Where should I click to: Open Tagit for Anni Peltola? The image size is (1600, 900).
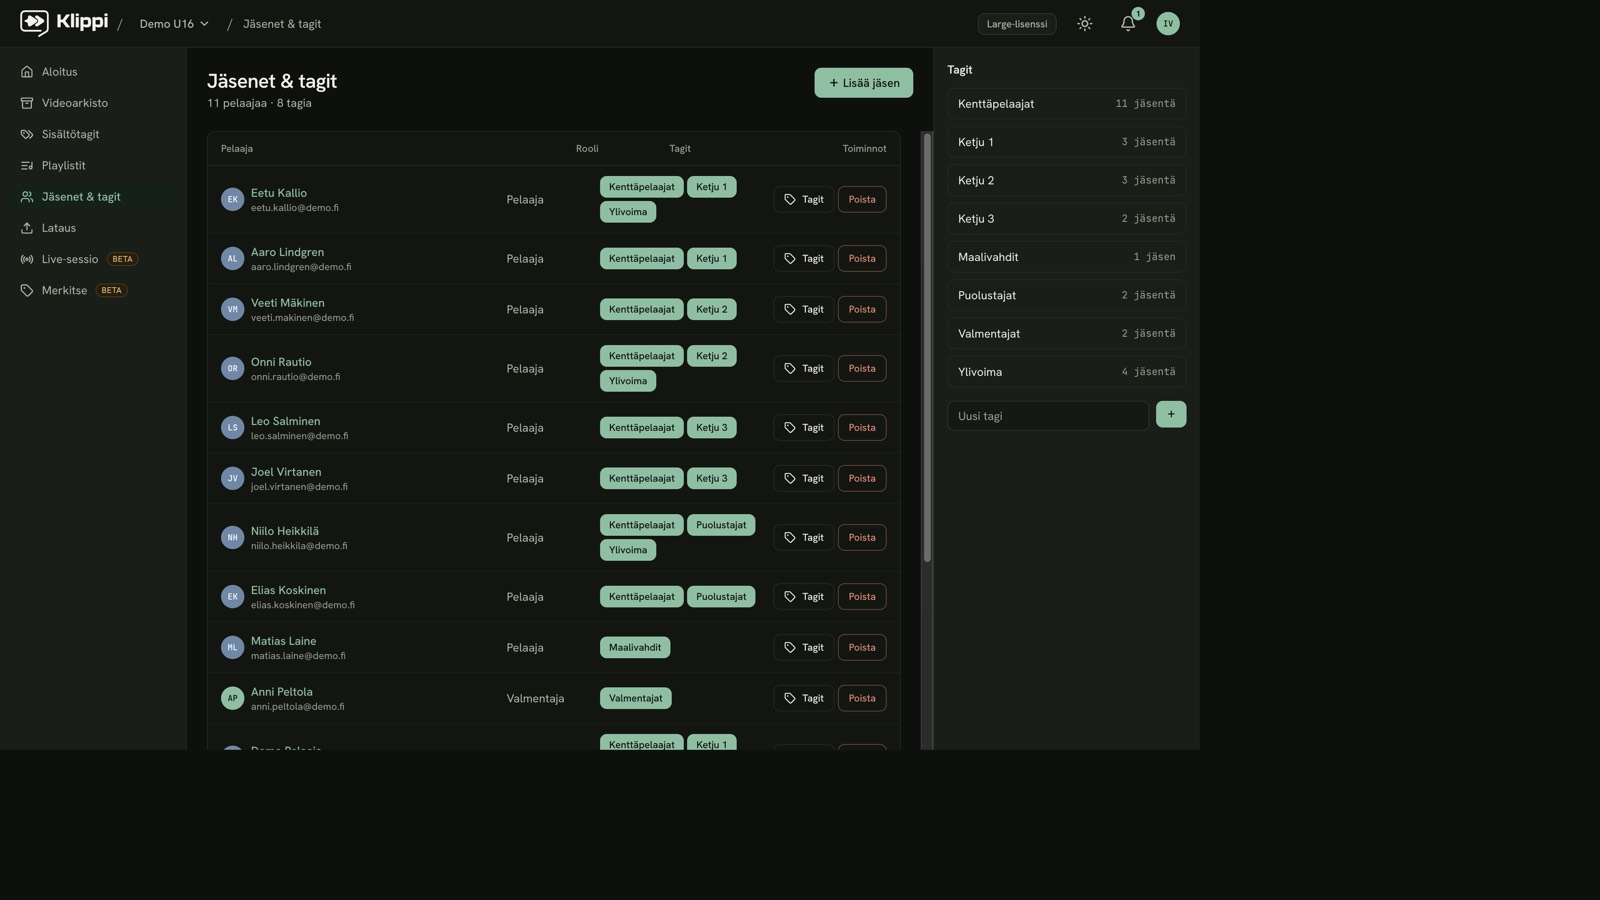tap(803, 698)
